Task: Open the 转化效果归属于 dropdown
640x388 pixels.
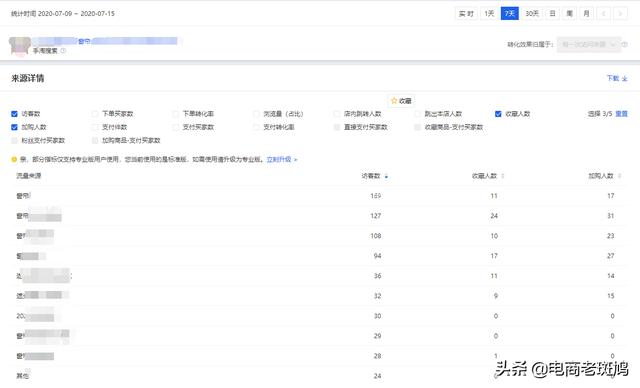Action: pos(589,44)
